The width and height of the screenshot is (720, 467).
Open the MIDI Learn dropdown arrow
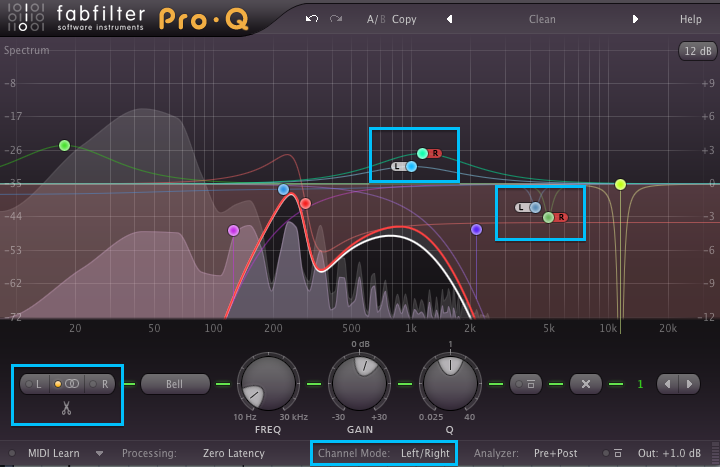99,454
